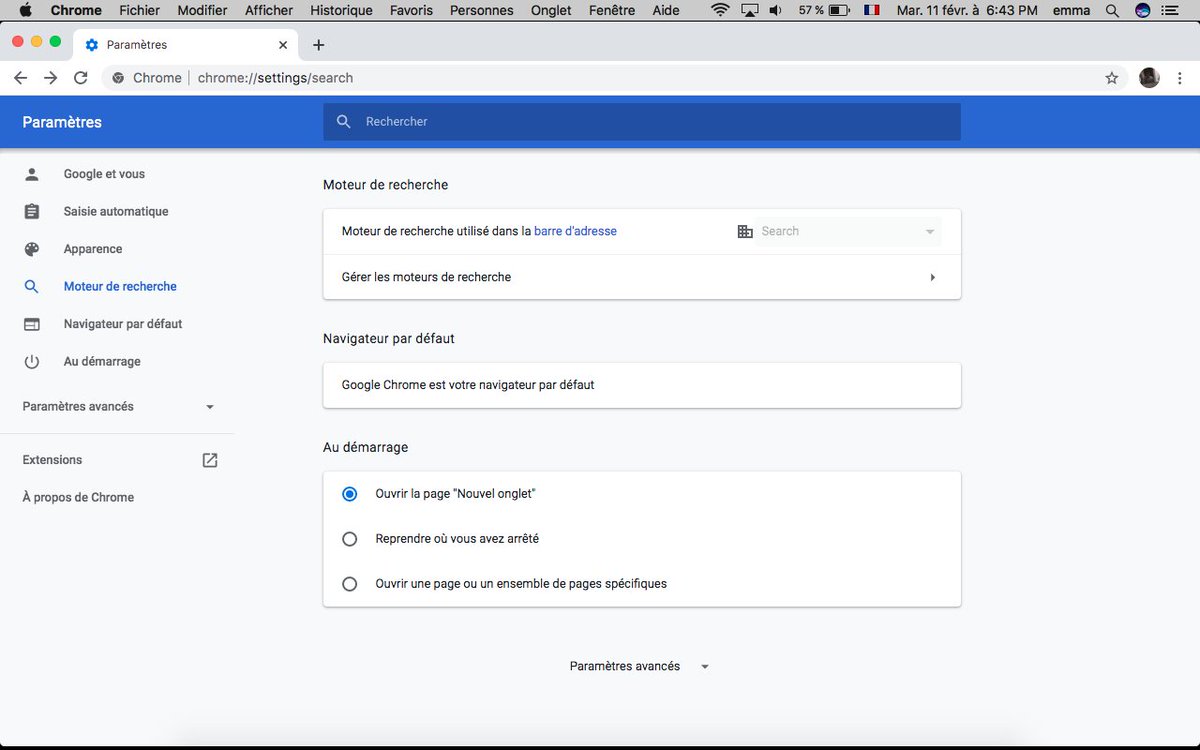The width and height of the screenshot is (1200, 750).
Task: Reload the page with refresh icon
Action: [81, 78]
